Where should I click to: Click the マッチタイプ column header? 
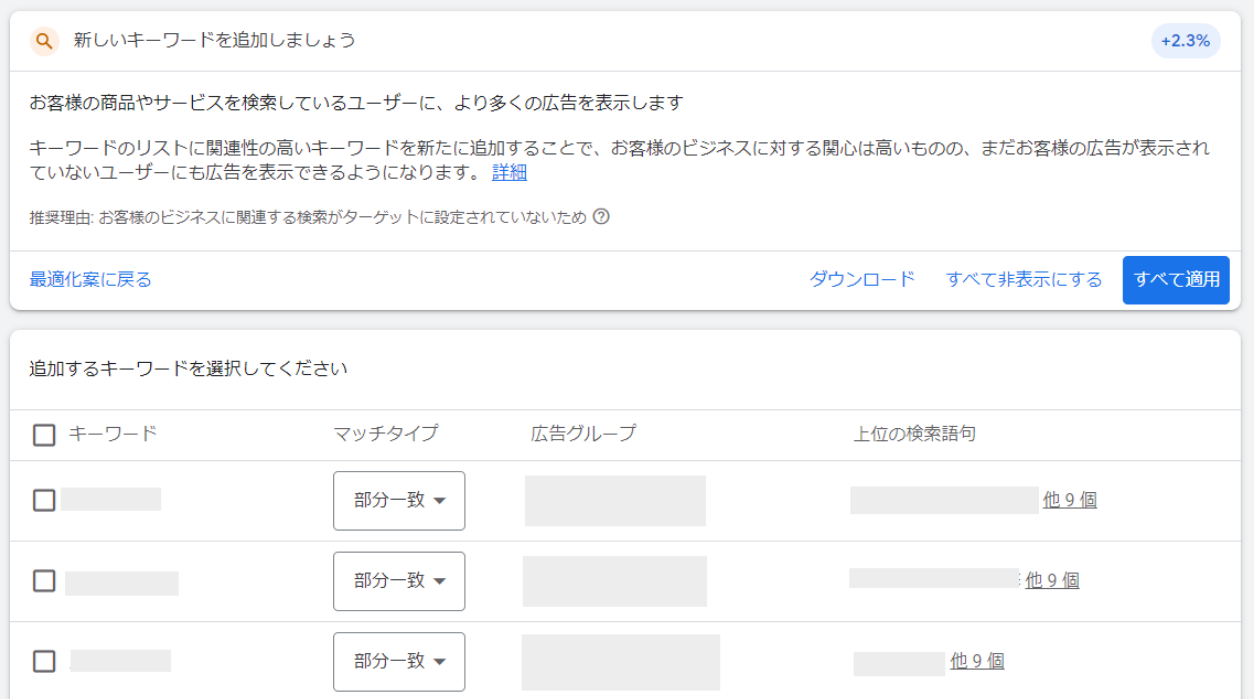(x=386, y=434)
